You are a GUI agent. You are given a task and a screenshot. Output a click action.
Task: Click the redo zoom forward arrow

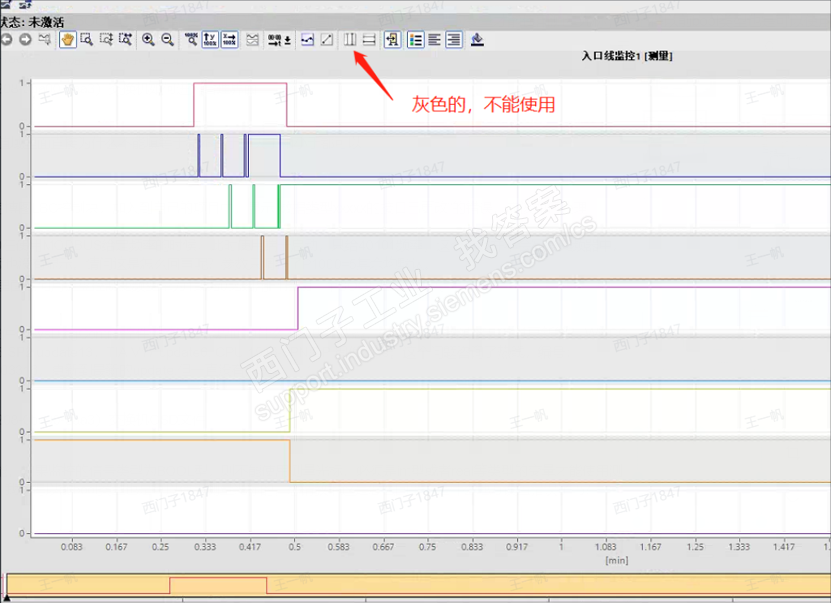pos(25,39)
